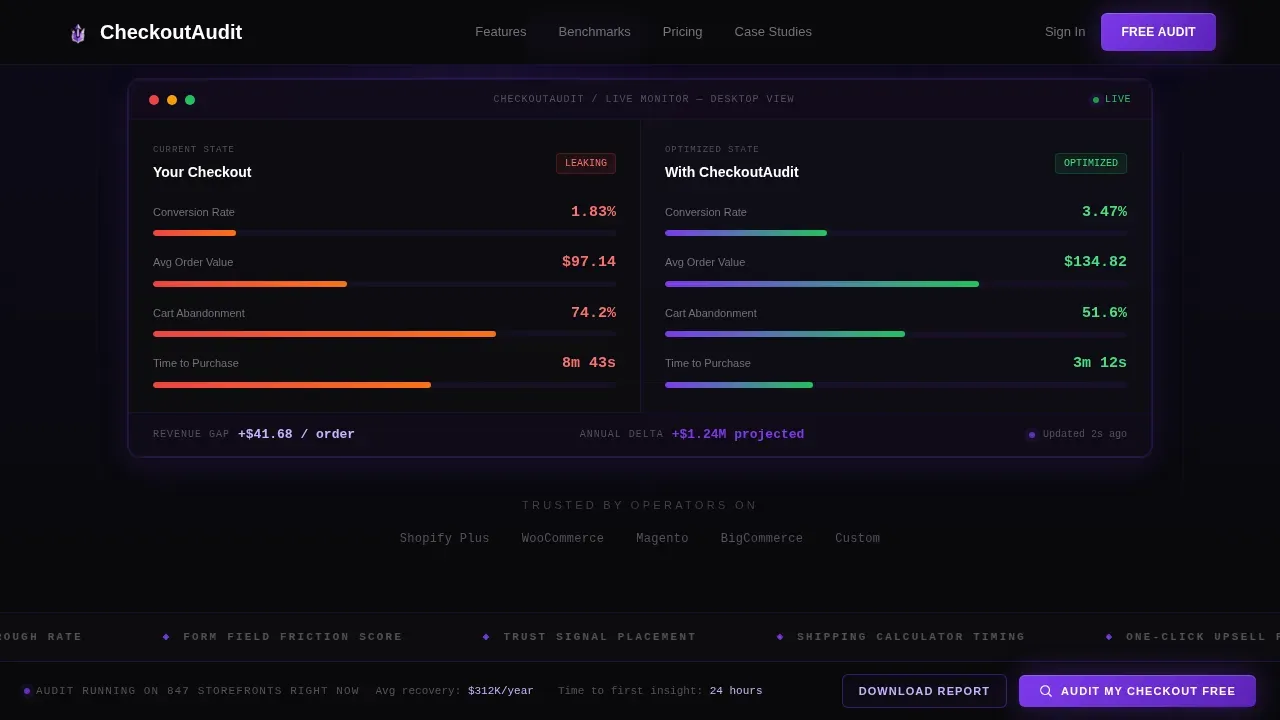Click the 1.83% conversion rate value
Screen dimensions: 1280x720
tap(593, 212)
